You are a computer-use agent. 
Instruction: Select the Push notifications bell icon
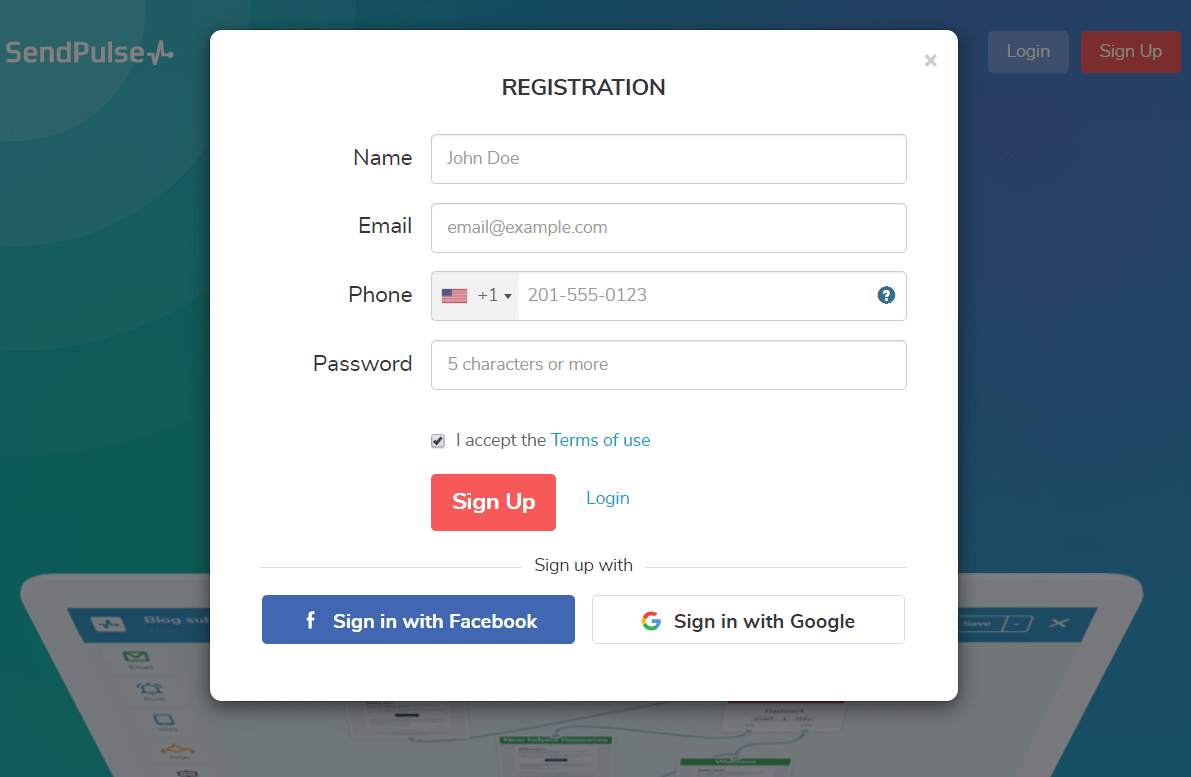[x=150, y=689]
